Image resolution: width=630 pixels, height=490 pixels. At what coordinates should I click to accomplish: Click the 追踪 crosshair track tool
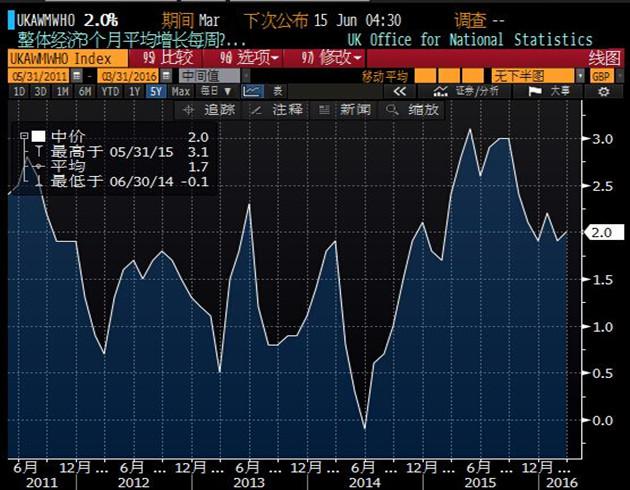[x=218, y=109]
